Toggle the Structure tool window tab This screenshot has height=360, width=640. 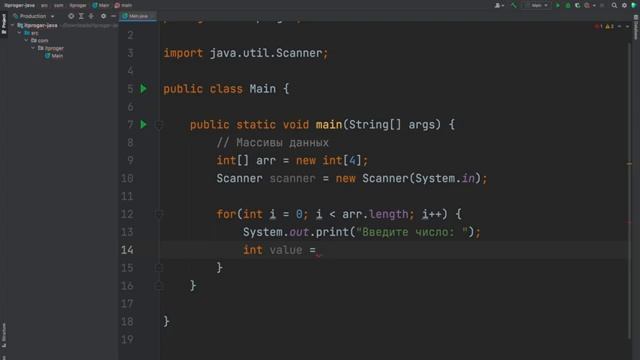pos(4,335)
